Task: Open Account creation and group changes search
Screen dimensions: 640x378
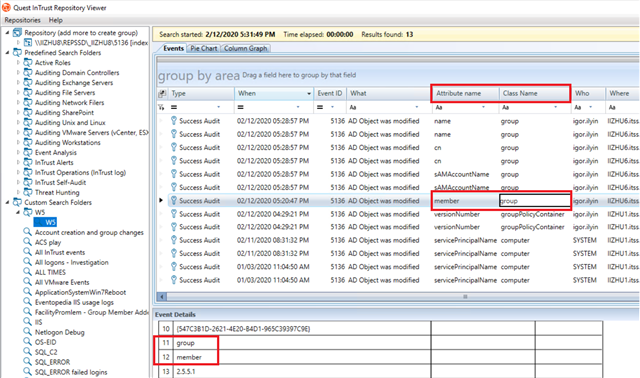Action: [x=89, y=232]
